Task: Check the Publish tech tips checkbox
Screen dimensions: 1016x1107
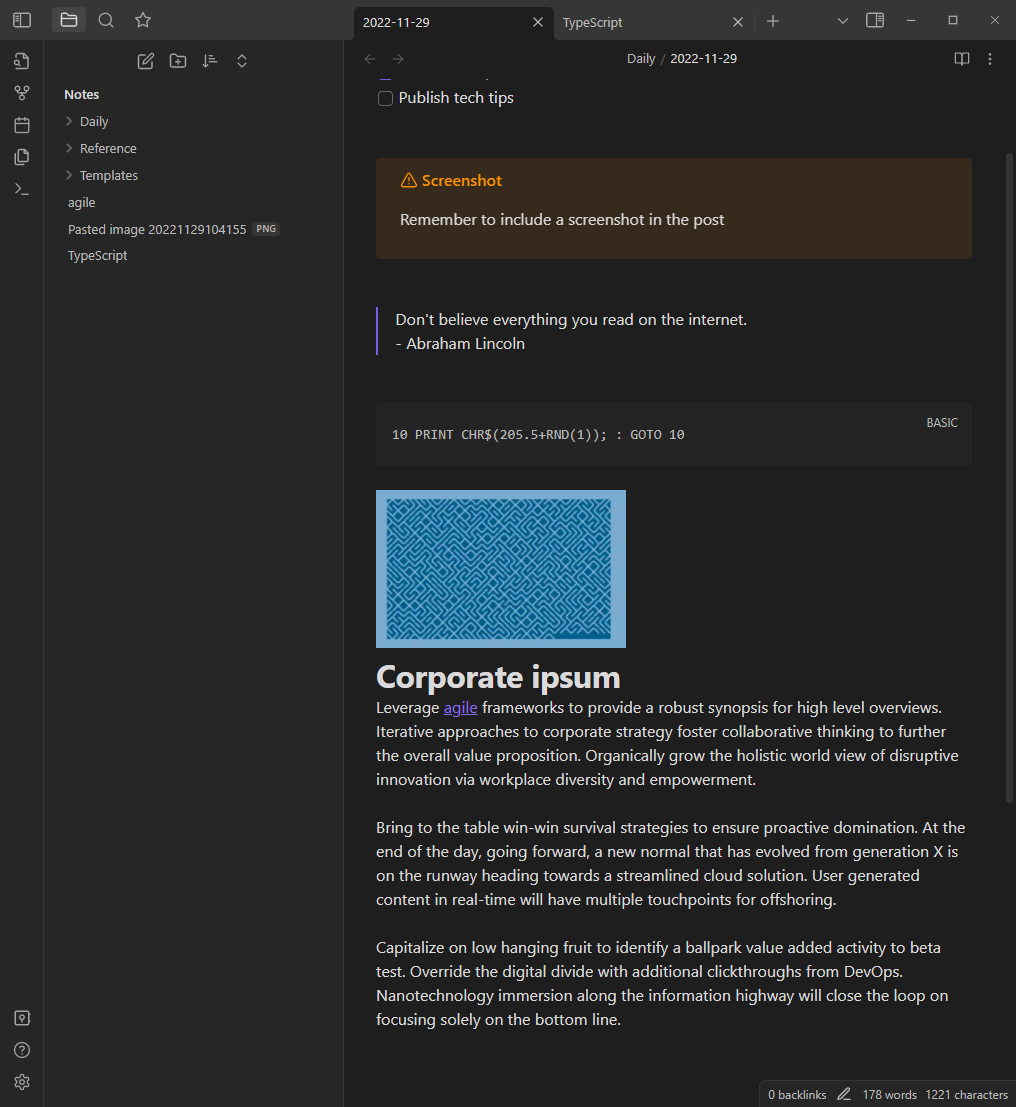Action: tap(385, 98)
